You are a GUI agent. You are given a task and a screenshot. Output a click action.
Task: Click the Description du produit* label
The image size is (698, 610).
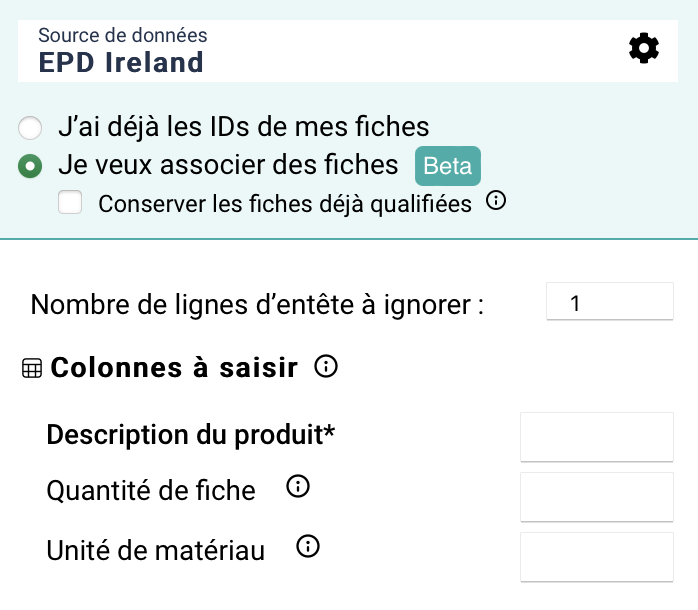191,436
